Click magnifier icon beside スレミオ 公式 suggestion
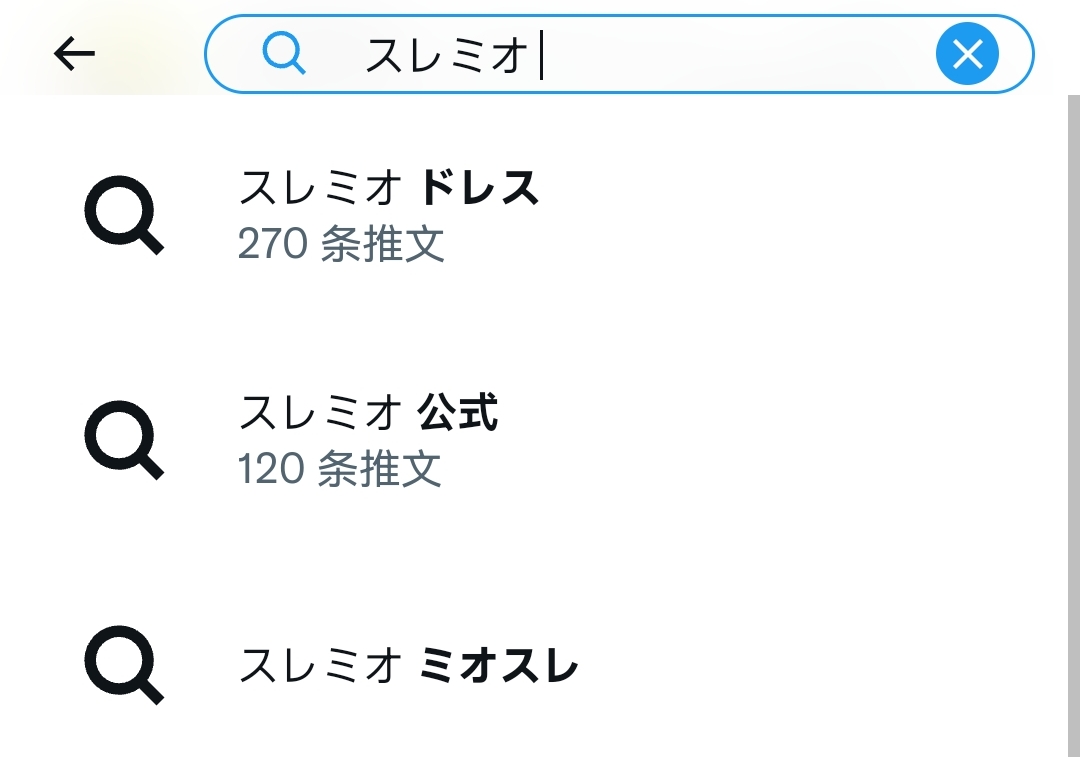This screenshot has width=1080, height=757. tap(124, 439)
